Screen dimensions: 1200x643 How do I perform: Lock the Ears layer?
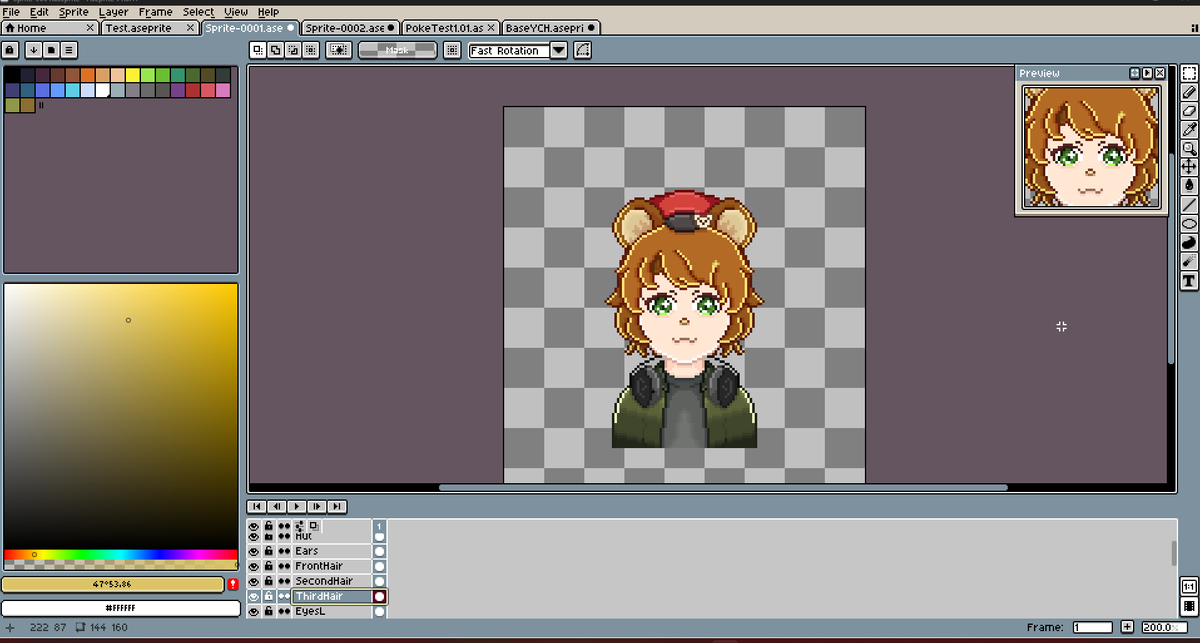pos(269,551)
